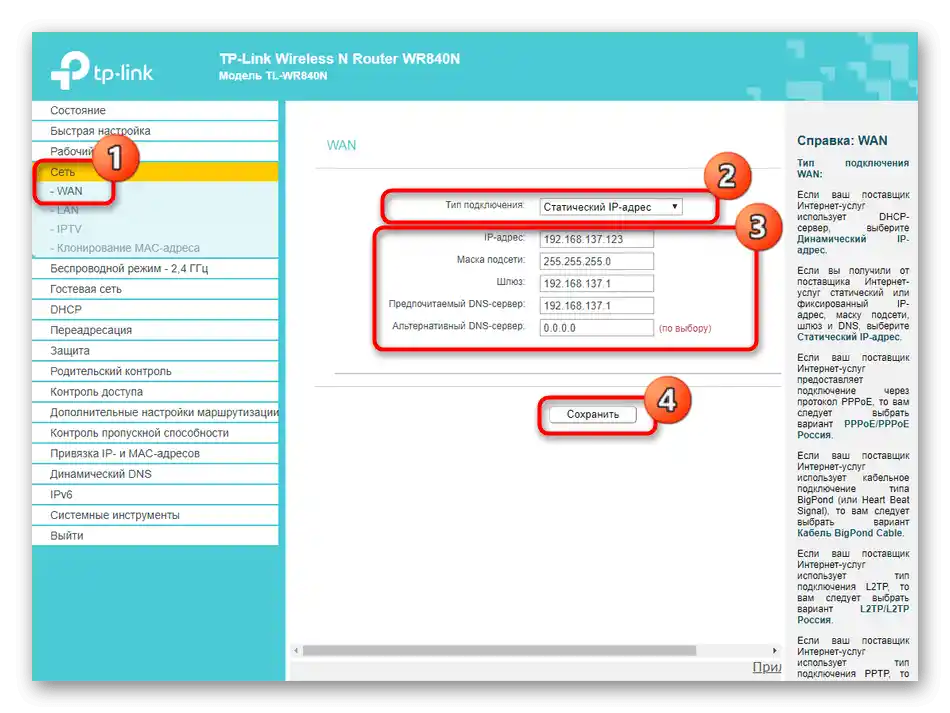Image resolution: width=950 pixels, height=713 pixels.
Task: Click the tp-link logo in the header
Action: pyautogui.click(x=102, y=71)
